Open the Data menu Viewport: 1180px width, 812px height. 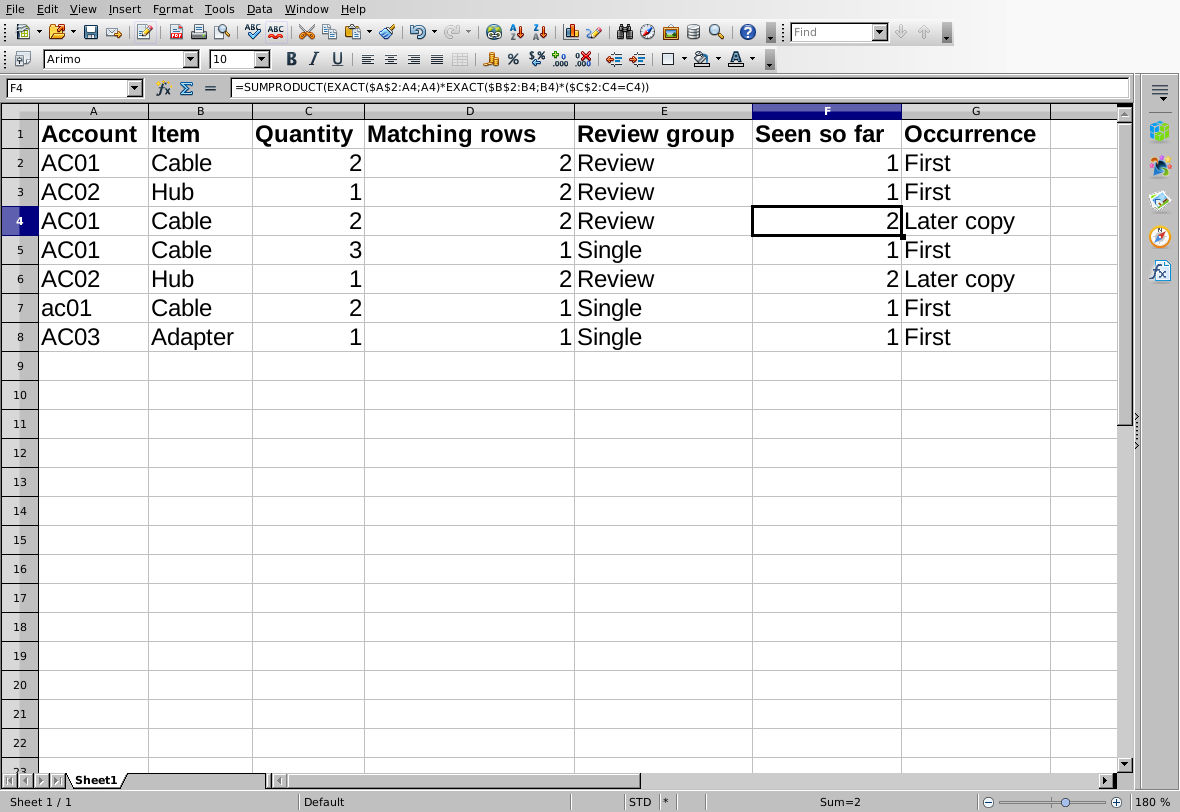[259, 9]
